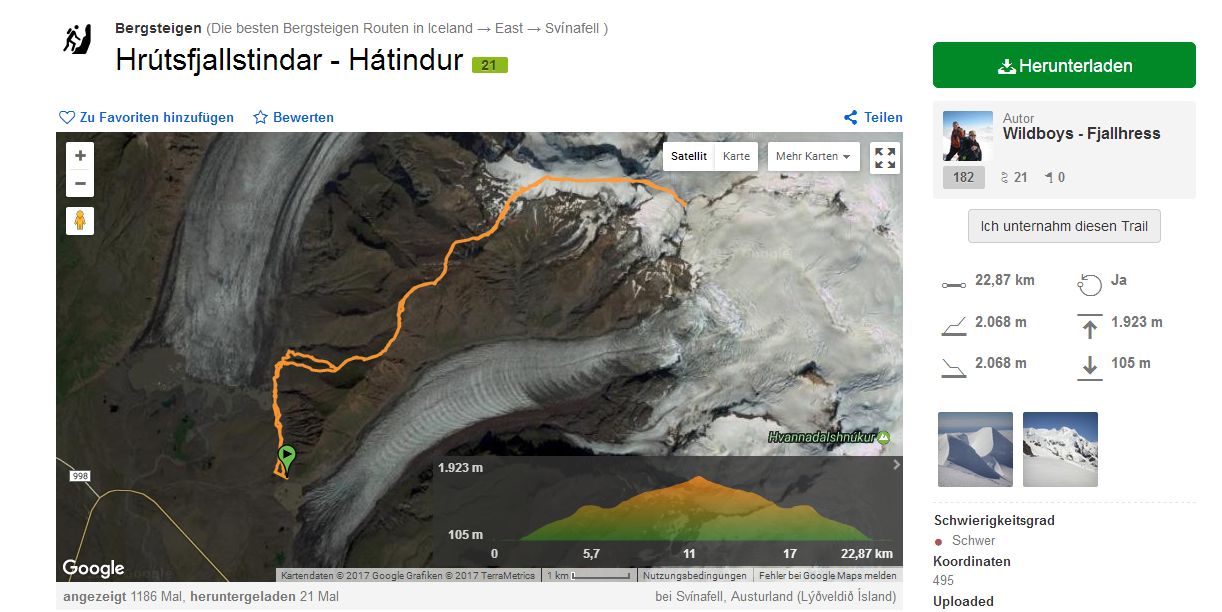Add trail to favorites with heart
Image resolution: width=1222 pixels, height=612 pixels.
coord(146,117)
